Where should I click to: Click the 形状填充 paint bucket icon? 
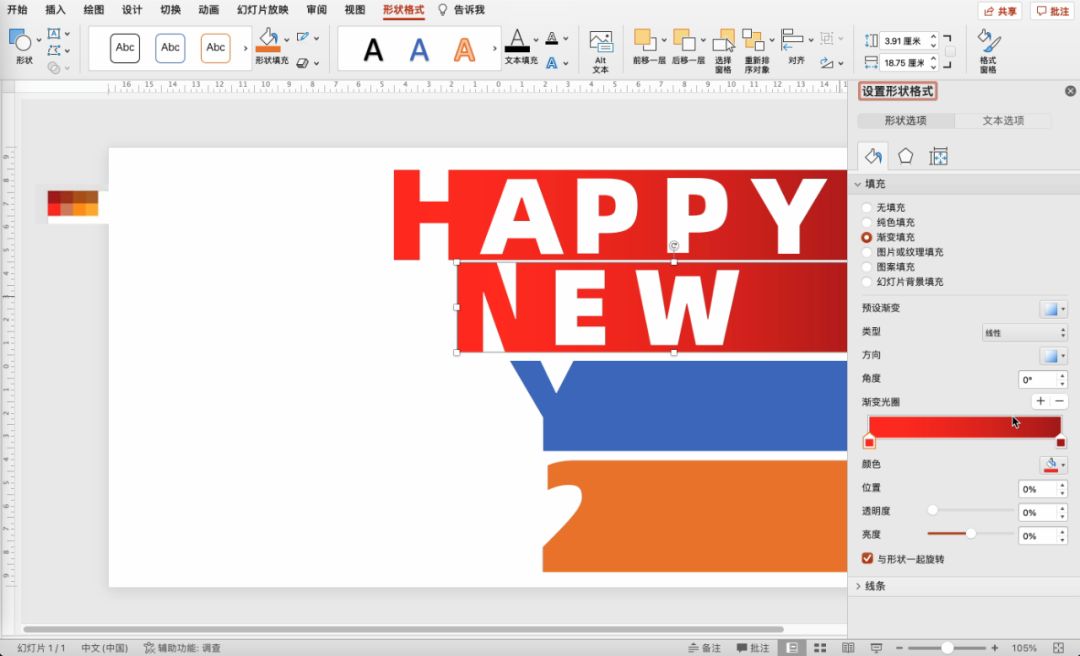267,40
